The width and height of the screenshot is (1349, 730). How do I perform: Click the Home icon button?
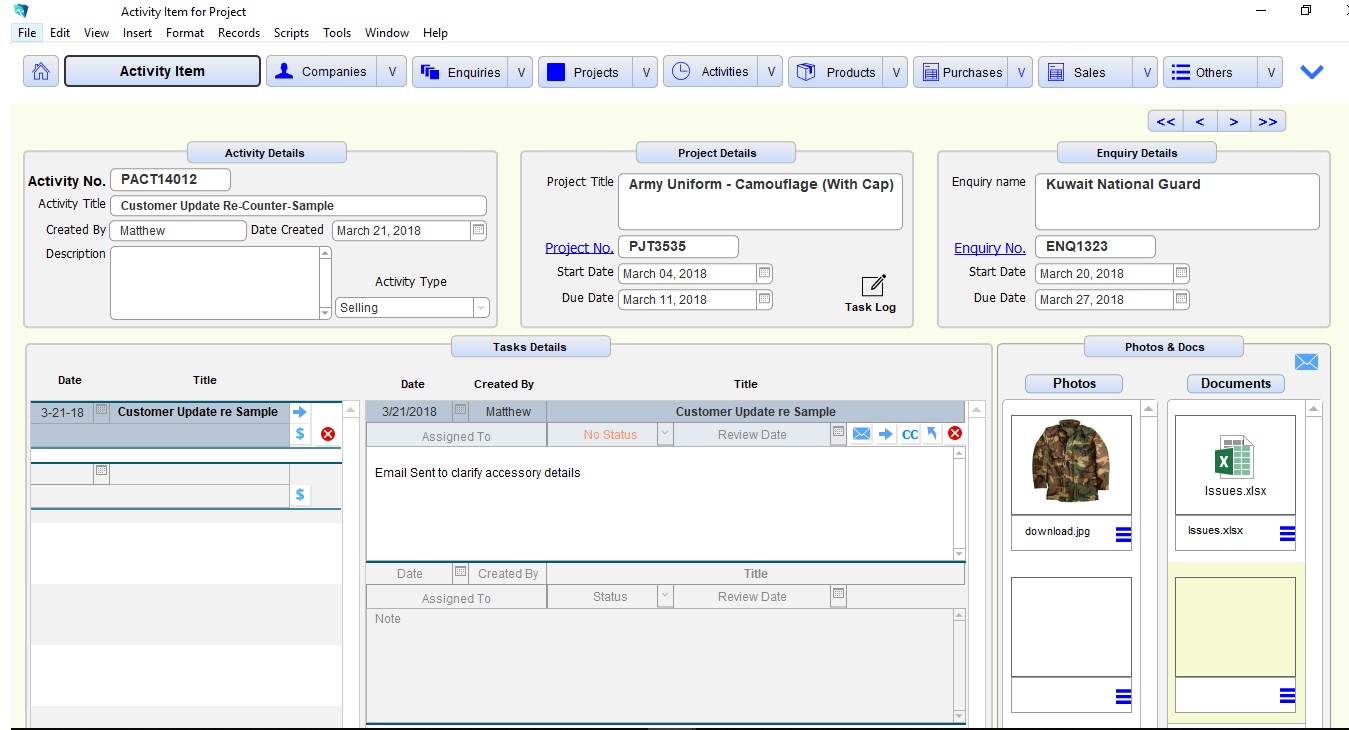click(40, 72)
